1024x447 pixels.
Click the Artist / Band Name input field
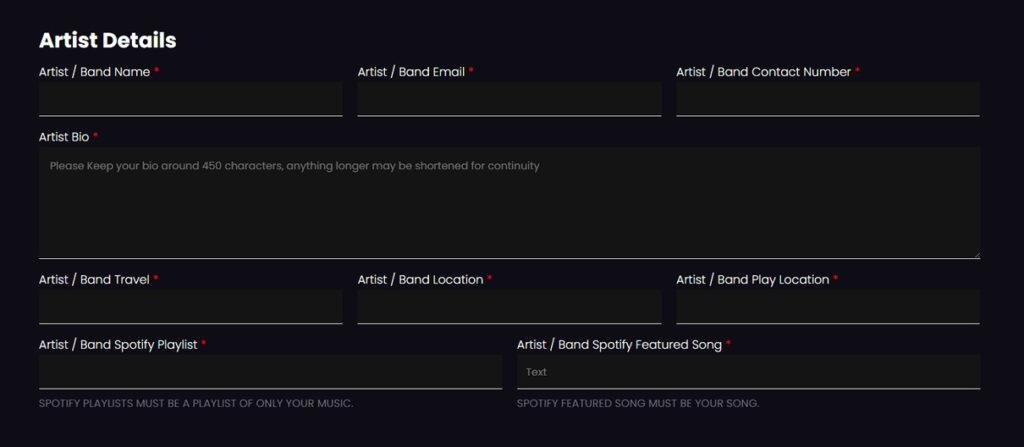[190, 99]
